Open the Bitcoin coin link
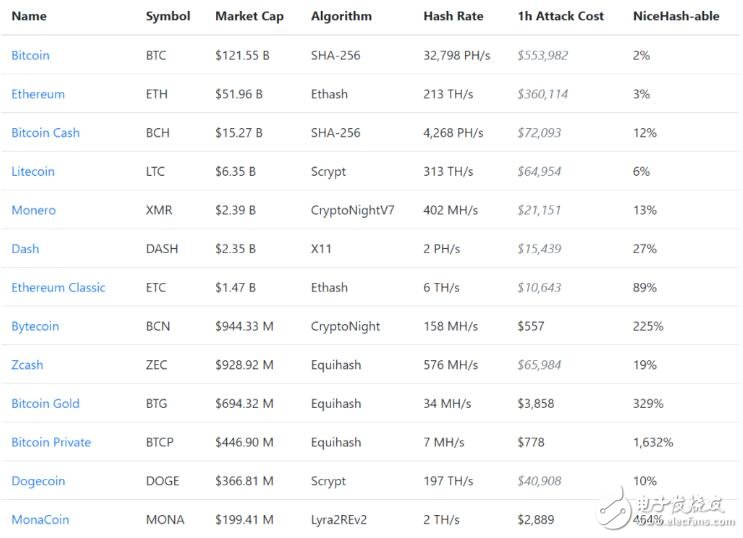This screenshot has width=743, height=538. [x=30, y=55]
